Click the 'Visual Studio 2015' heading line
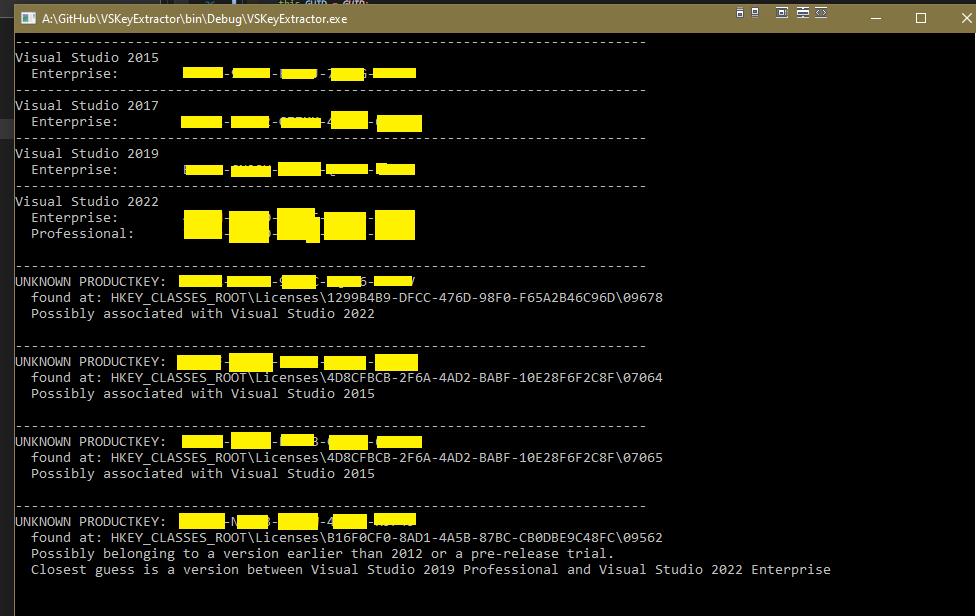 tap(87, 57)
